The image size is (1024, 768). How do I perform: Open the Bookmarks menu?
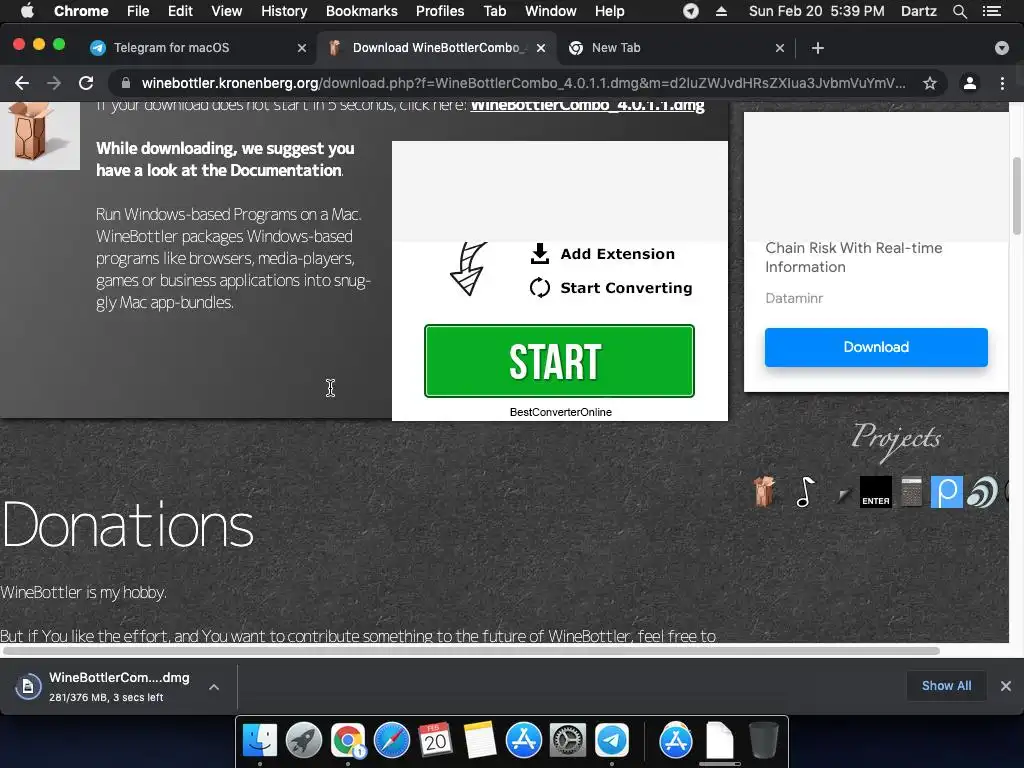tap(361, 11)
